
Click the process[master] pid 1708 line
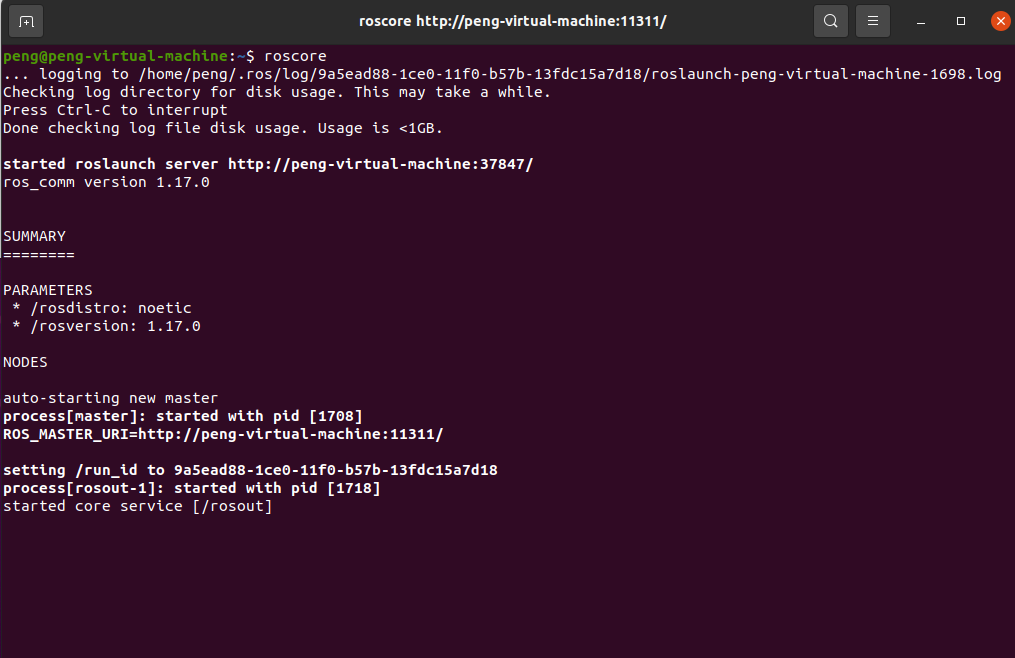183,416
